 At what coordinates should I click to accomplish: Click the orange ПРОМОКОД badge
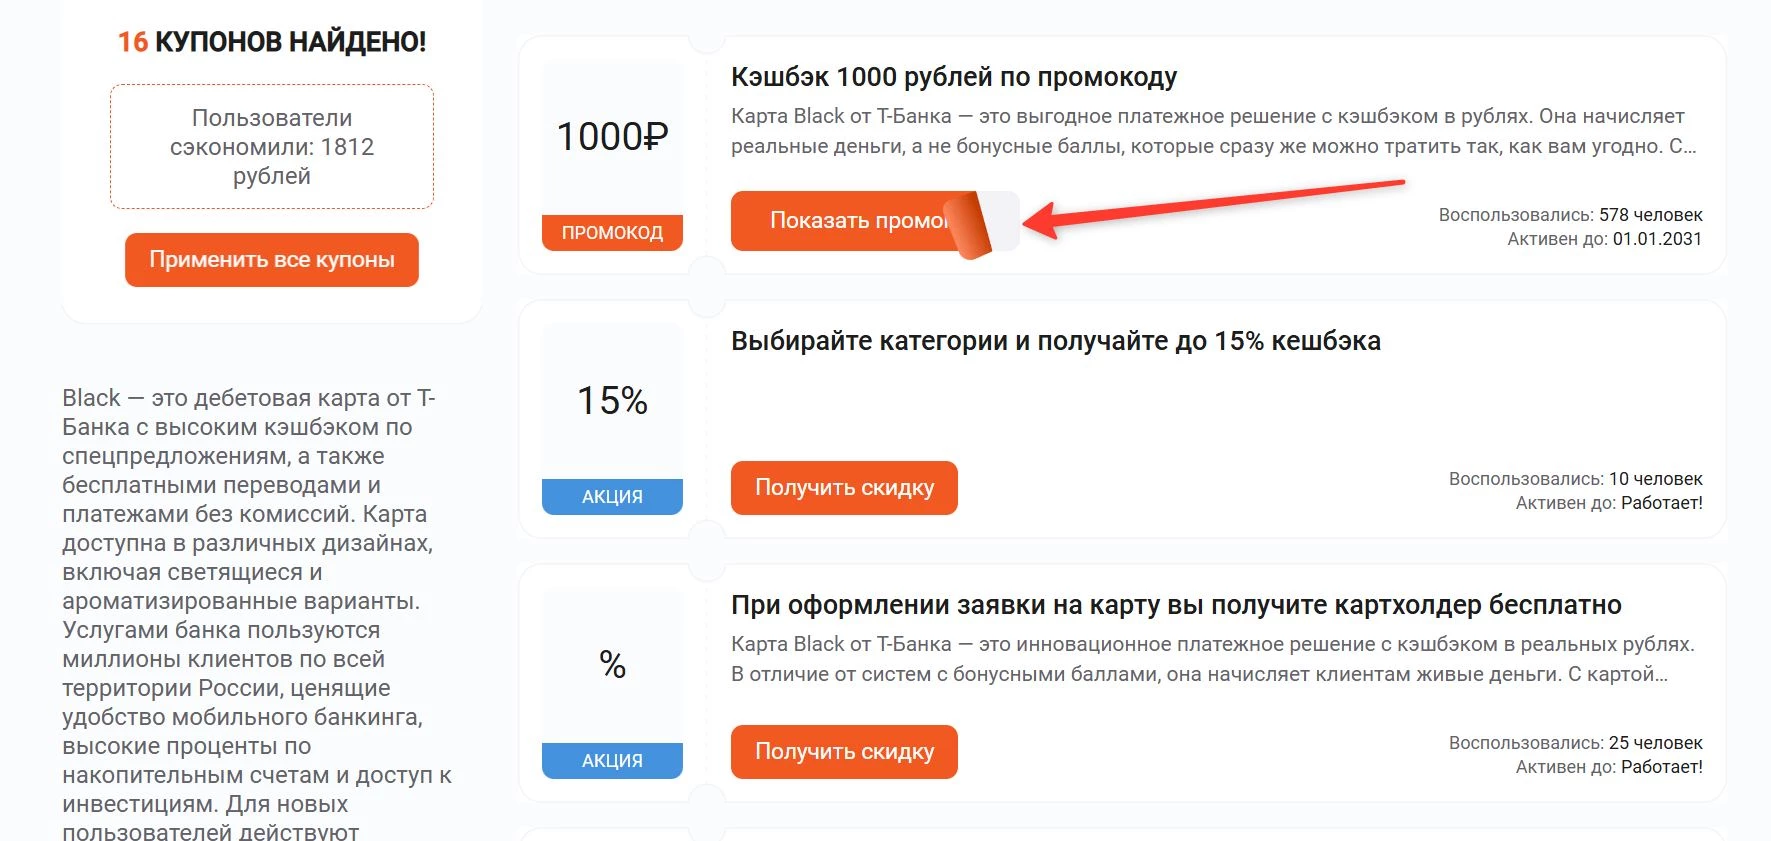pos(612,233)
